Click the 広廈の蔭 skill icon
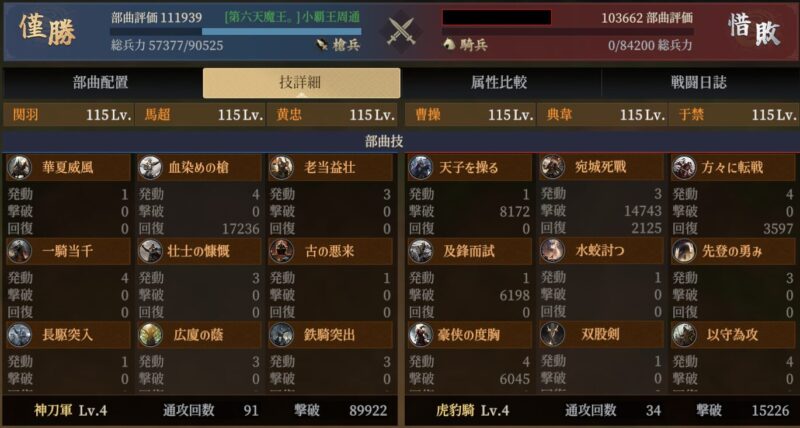Screen dimensions: 800x428 tap(151, 335)
